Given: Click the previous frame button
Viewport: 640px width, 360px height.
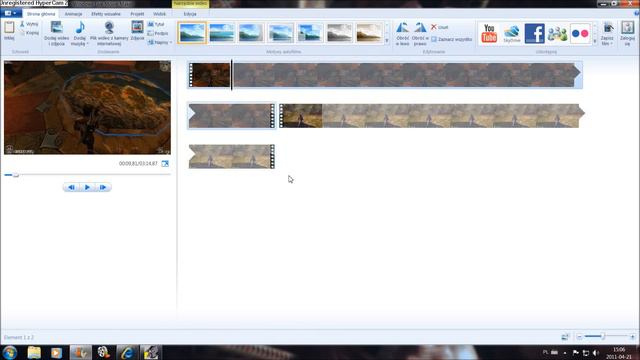Looking at the screenshot, I should pos(71,187).
